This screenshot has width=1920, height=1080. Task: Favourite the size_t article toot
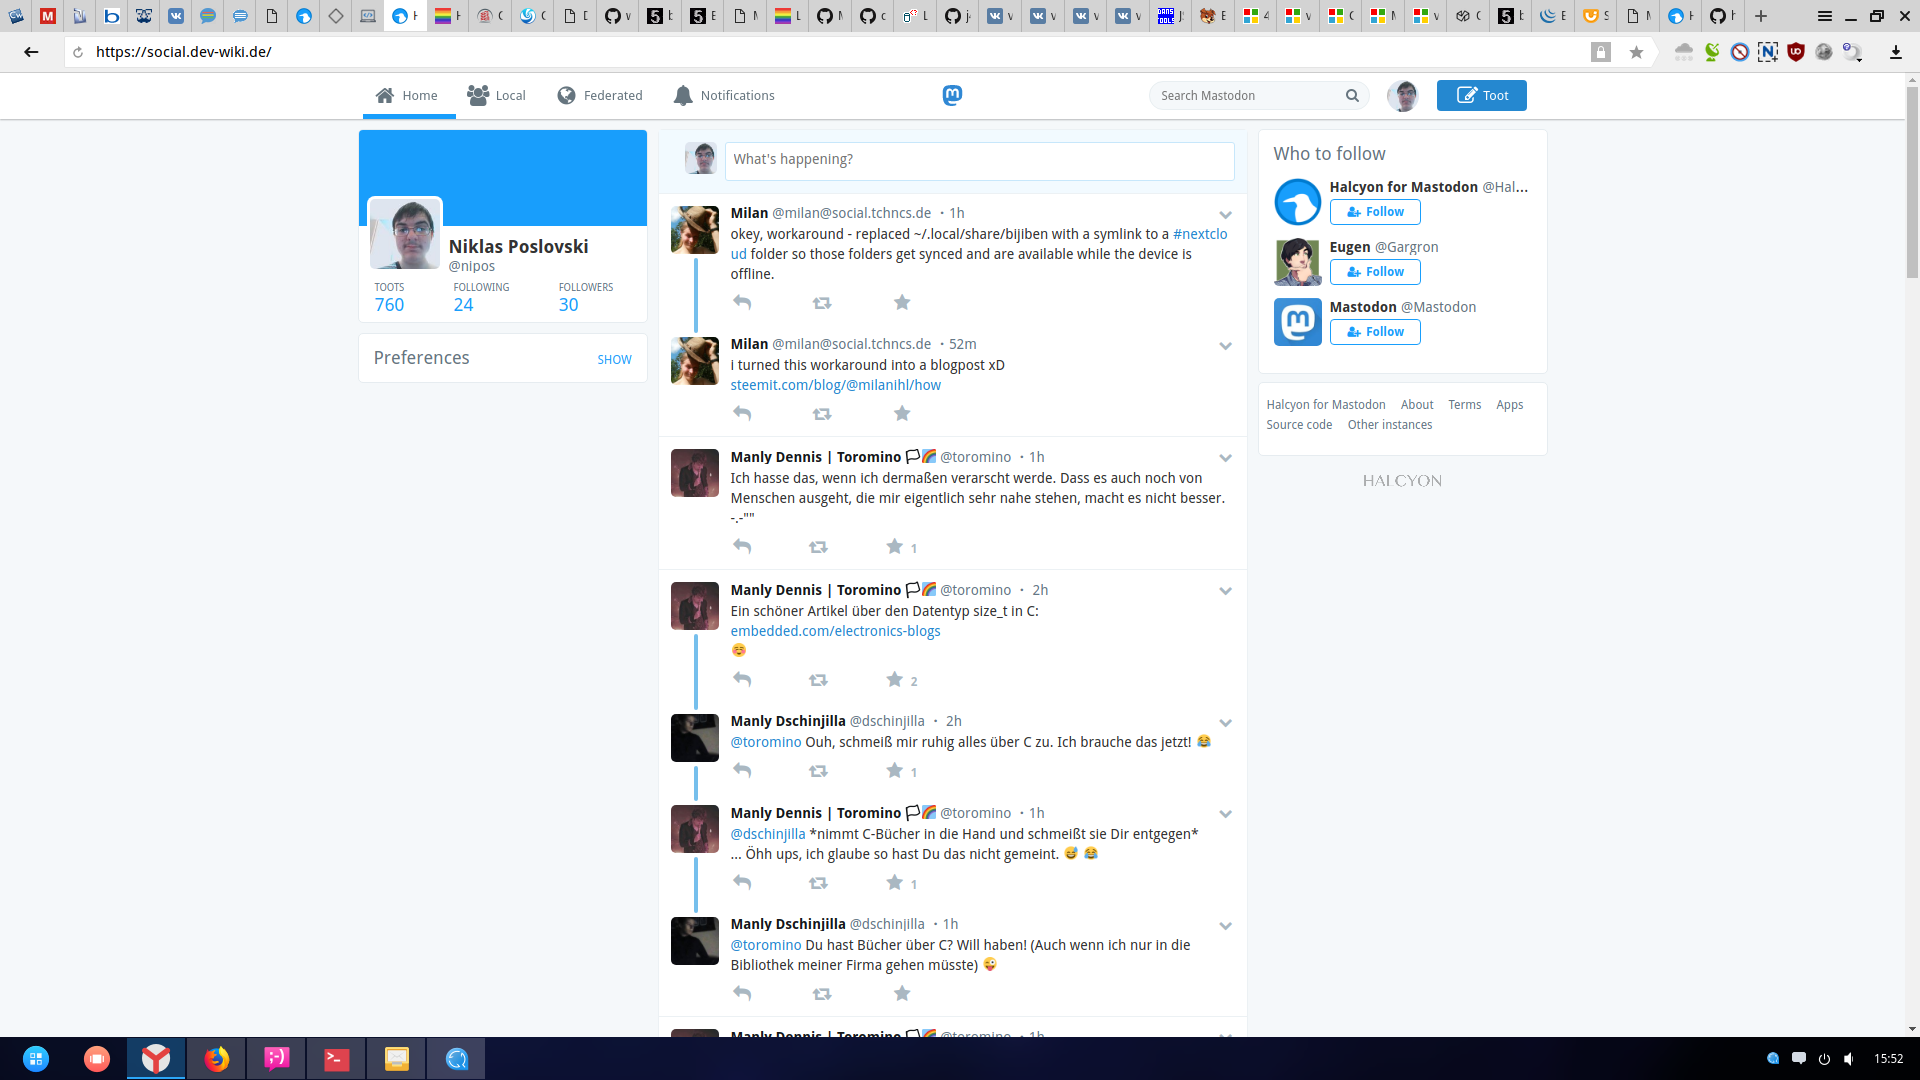point(895,680)
